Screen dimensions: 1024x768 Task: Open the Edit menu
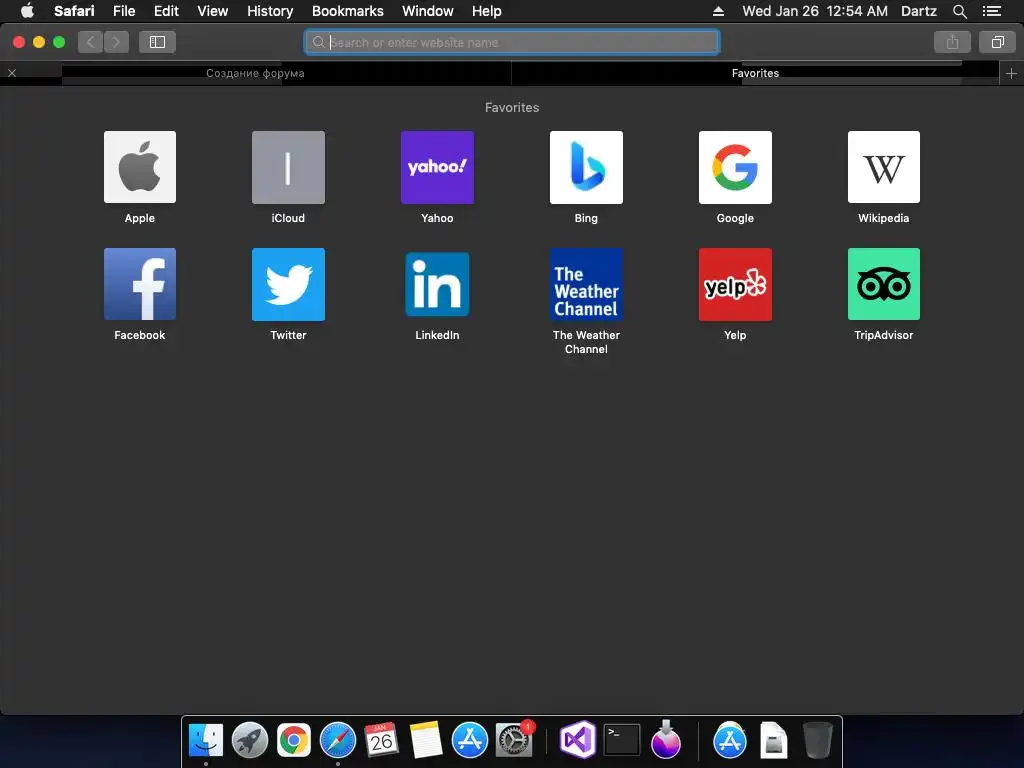point(166,11)
